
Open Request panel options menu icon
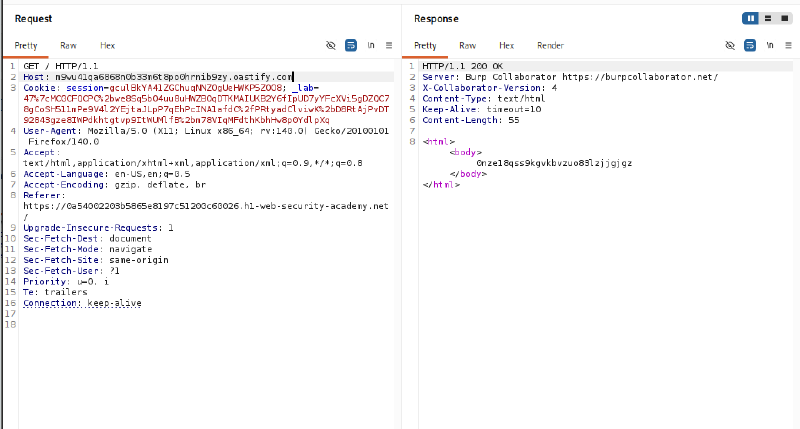(389, 45)
